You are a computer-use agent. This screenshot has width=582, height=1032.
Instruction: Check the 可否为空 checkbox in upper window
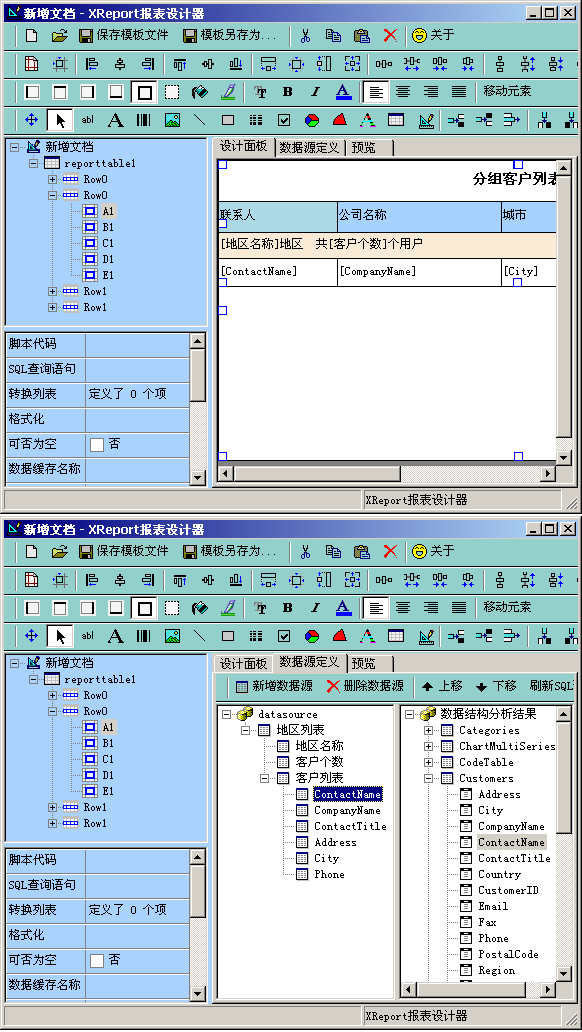[97, 445]
